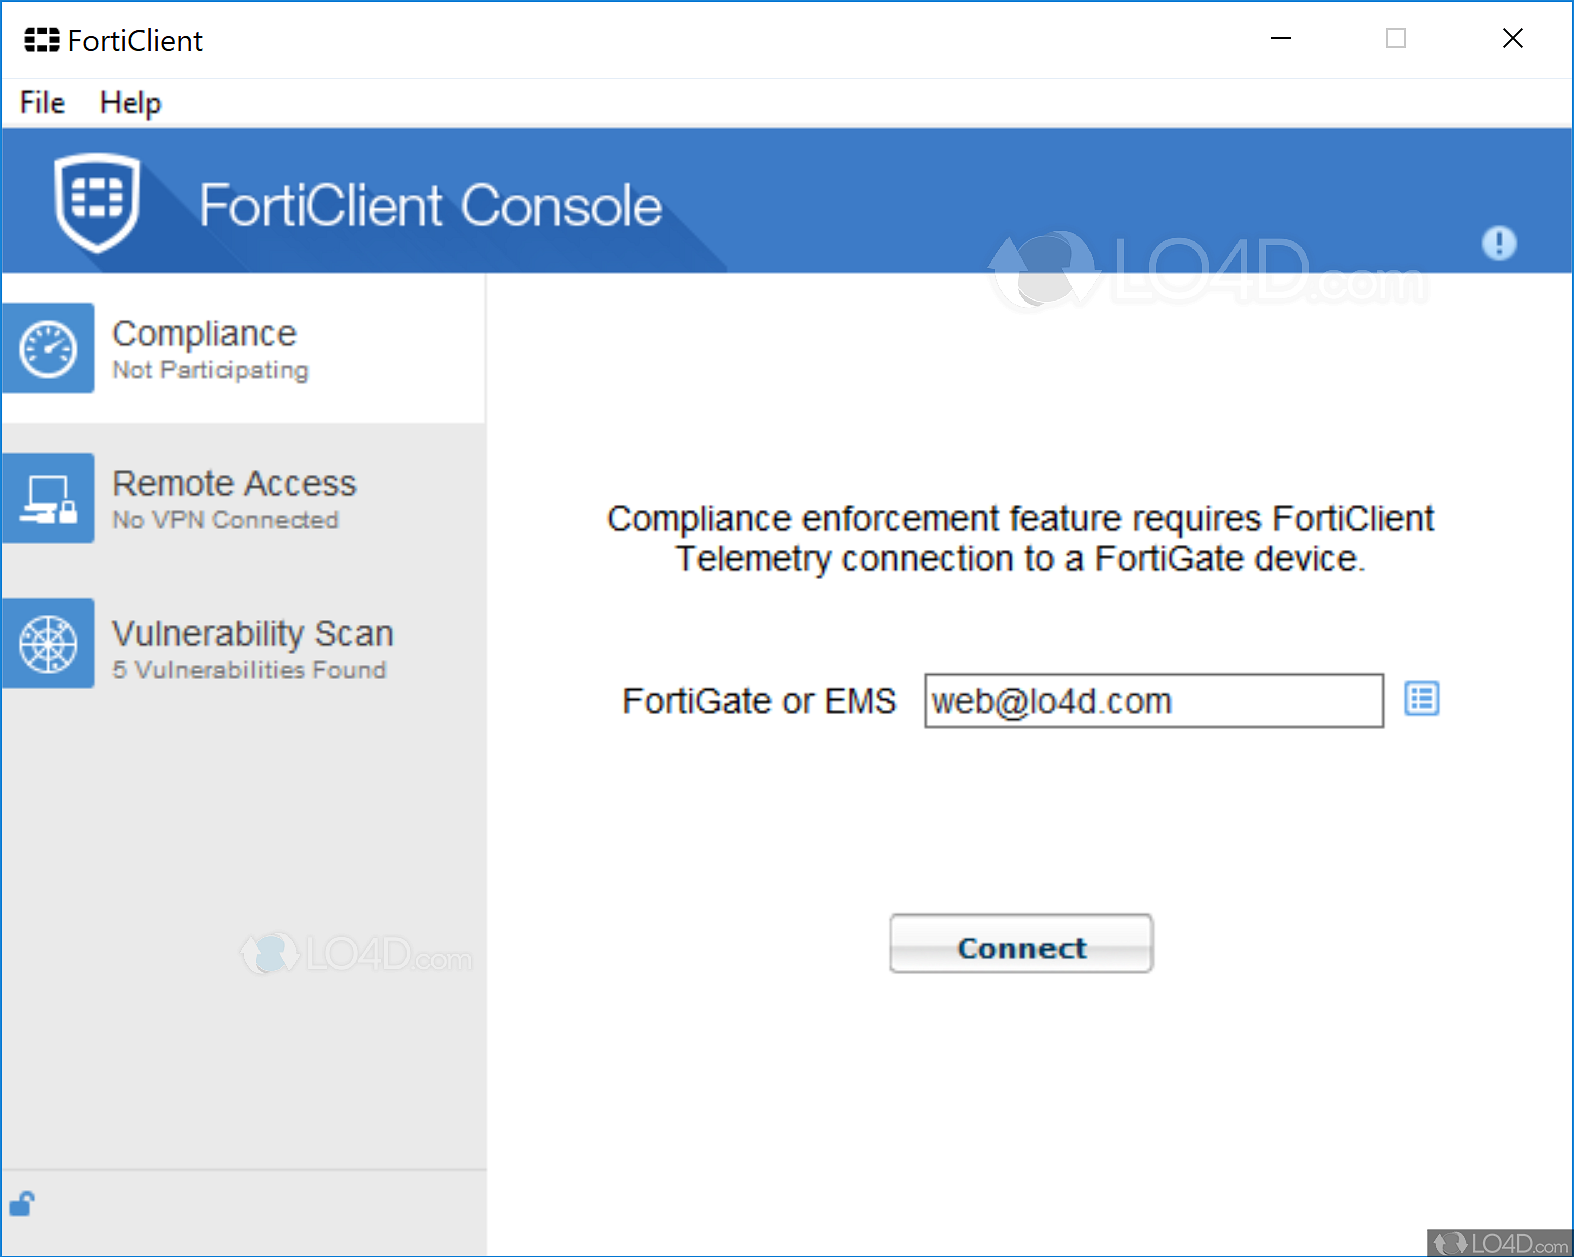Click the Remote Access computer icon
This screenshot has height=1257, width=1574.
coord(48,499)
